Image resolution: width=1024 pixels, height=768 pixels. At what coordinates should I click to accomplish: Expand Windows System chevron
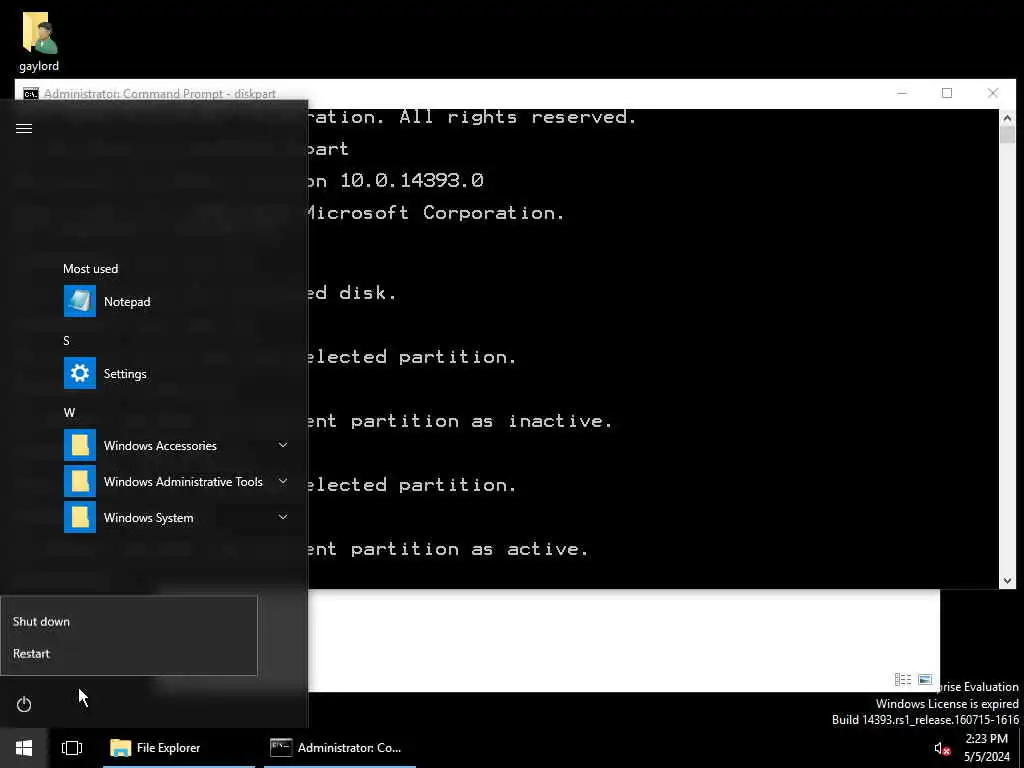pyautogui.click(x=283, y=517)
